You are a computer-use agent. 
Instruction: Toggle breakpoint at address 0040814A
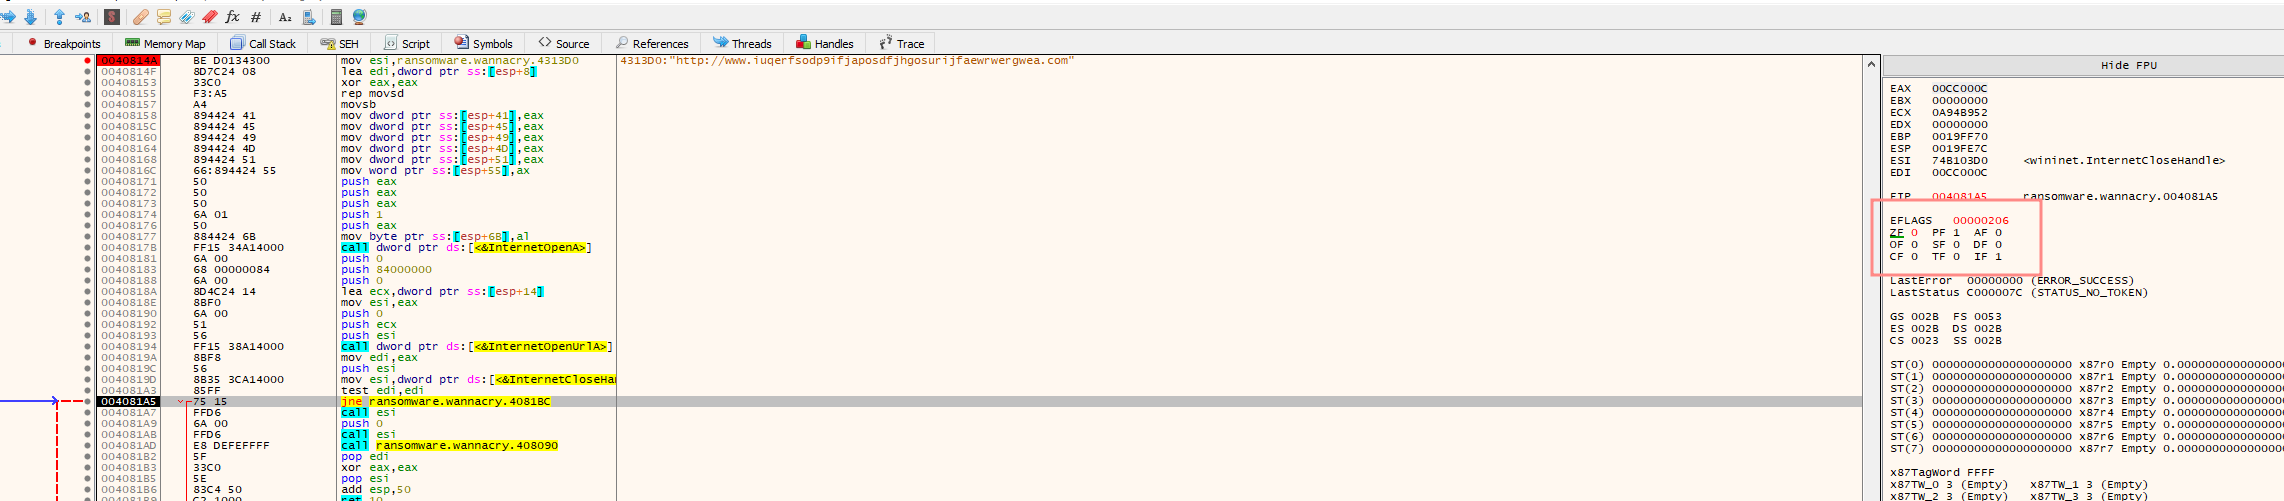tap(88, 61)
